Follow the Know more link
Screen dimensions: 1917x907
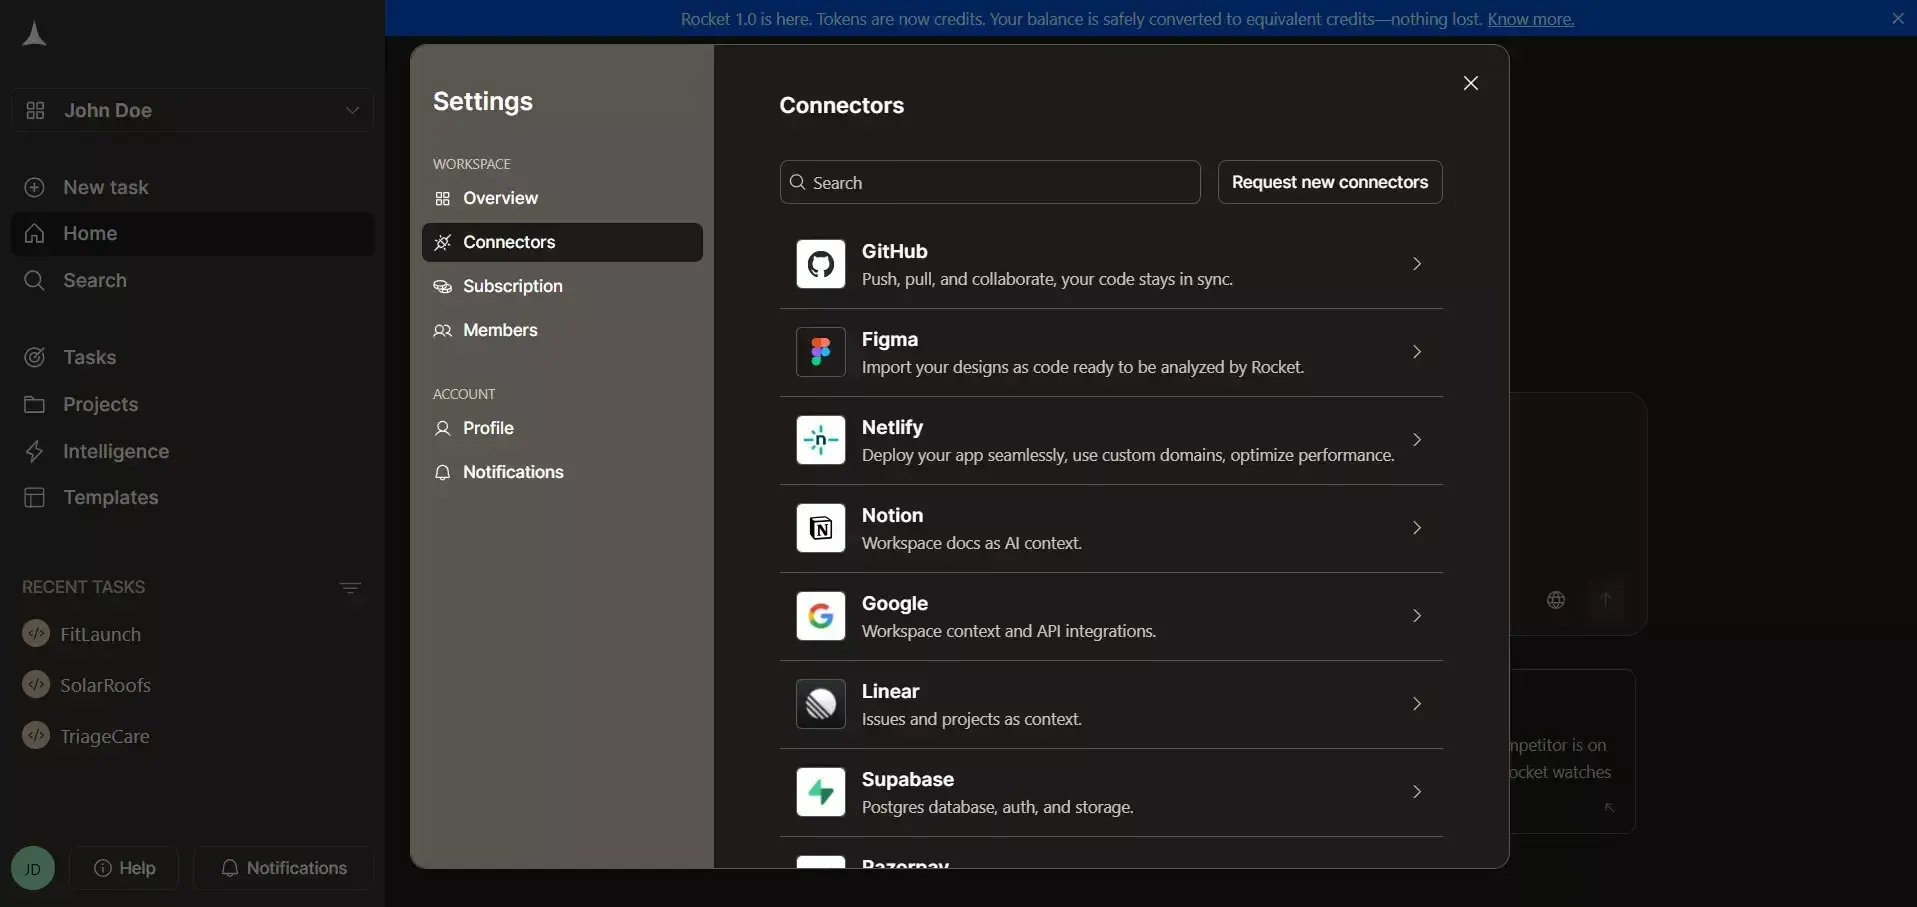coord(1530,19)
